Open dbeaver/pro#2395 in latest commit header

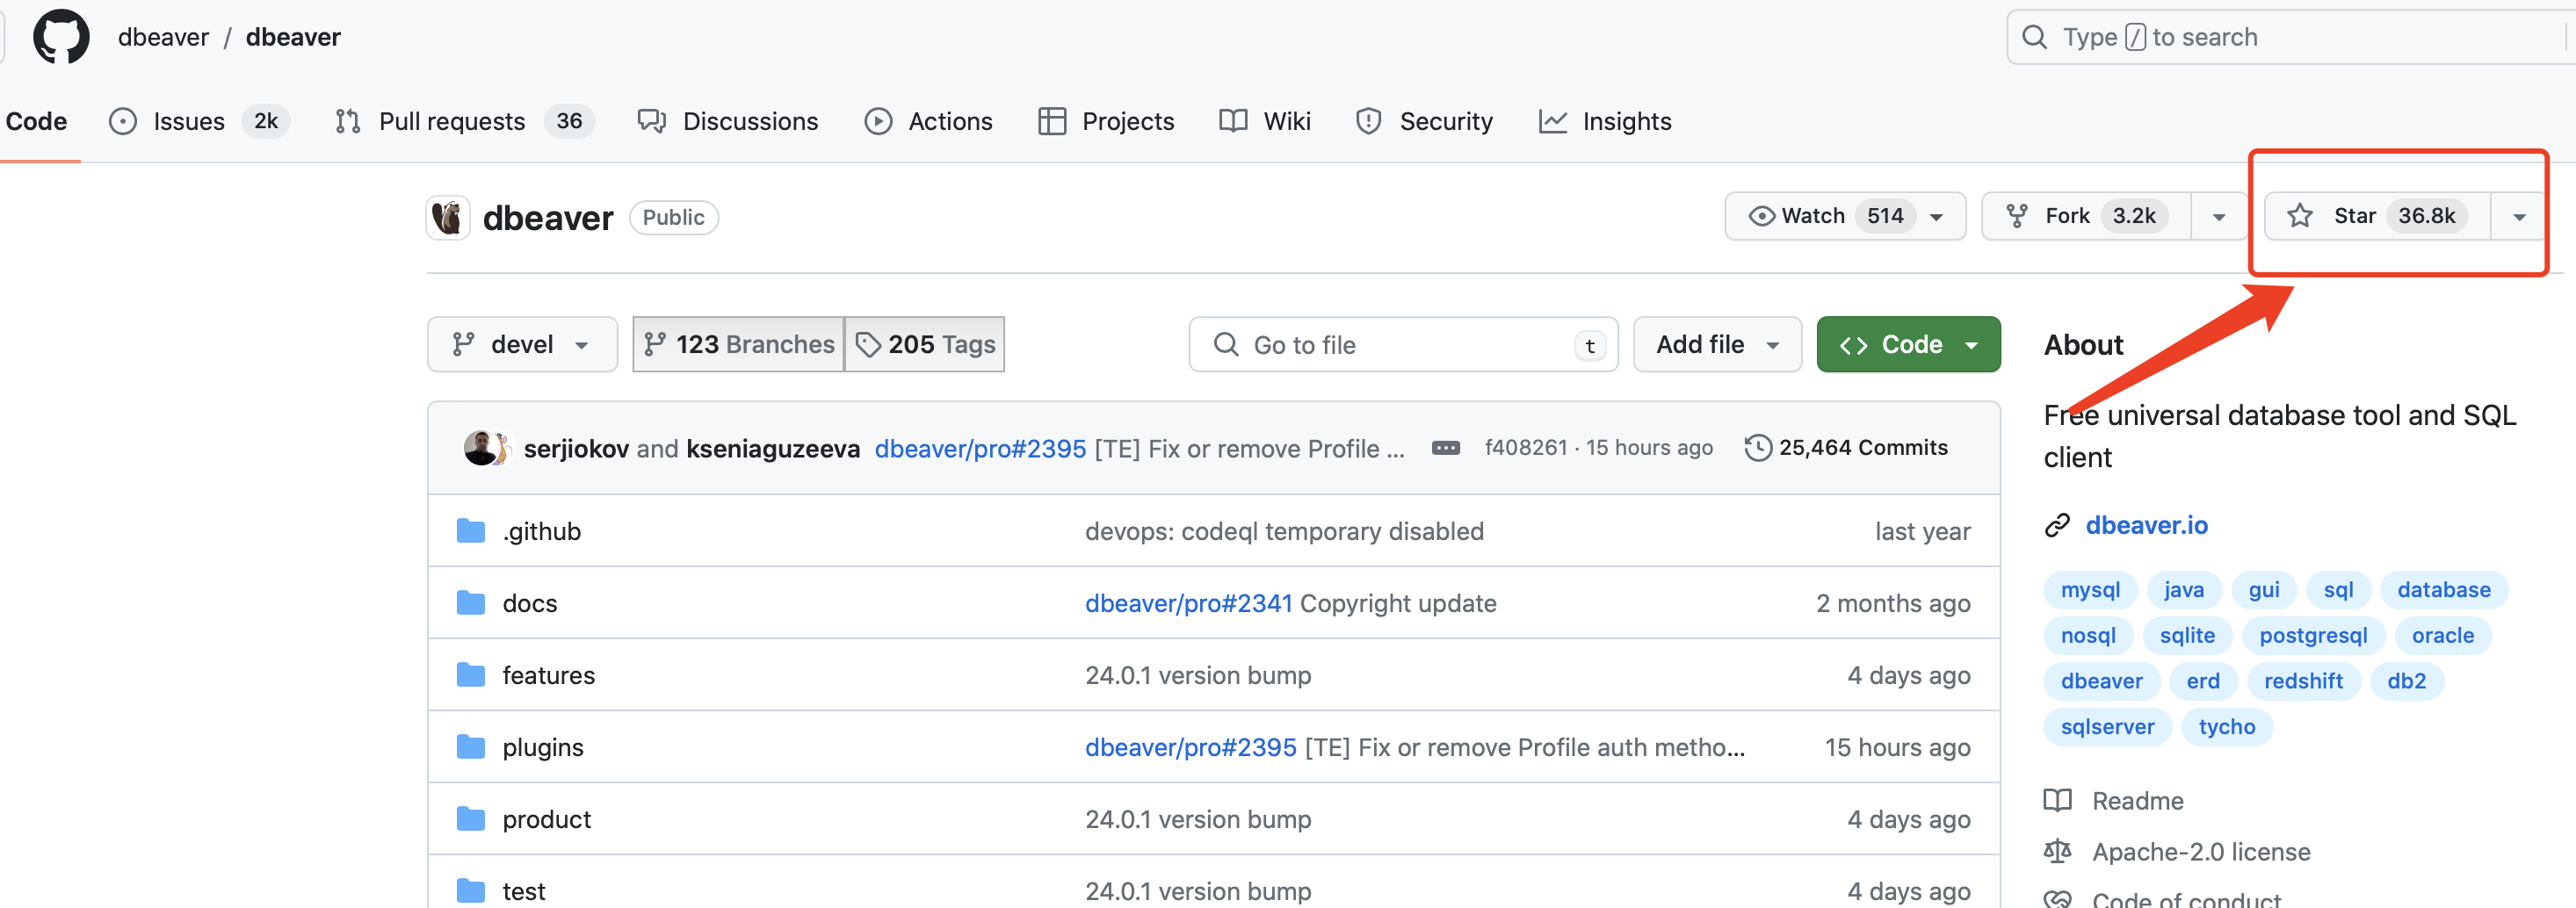click(980, 448)
